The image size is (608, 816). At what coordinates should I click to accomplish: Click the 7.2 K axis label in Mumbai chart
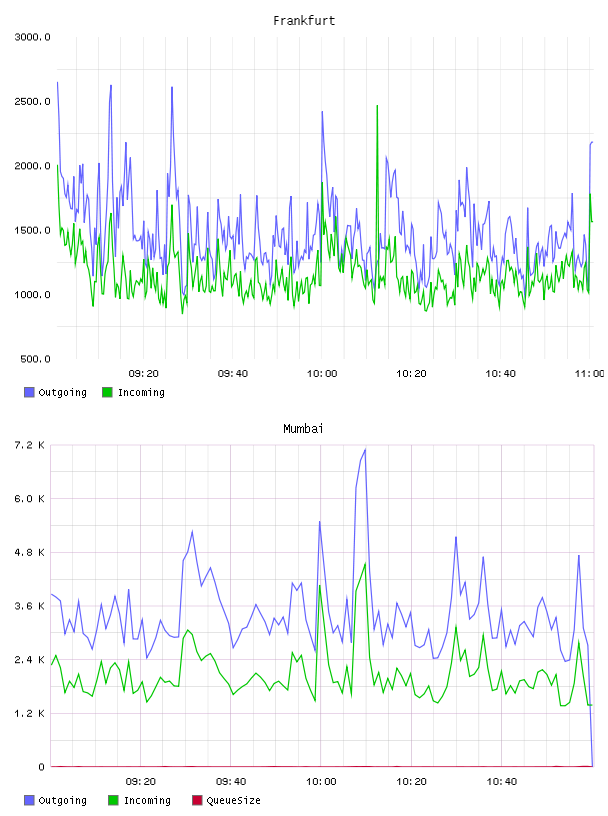pyautogui.click(x=30, y=445)
